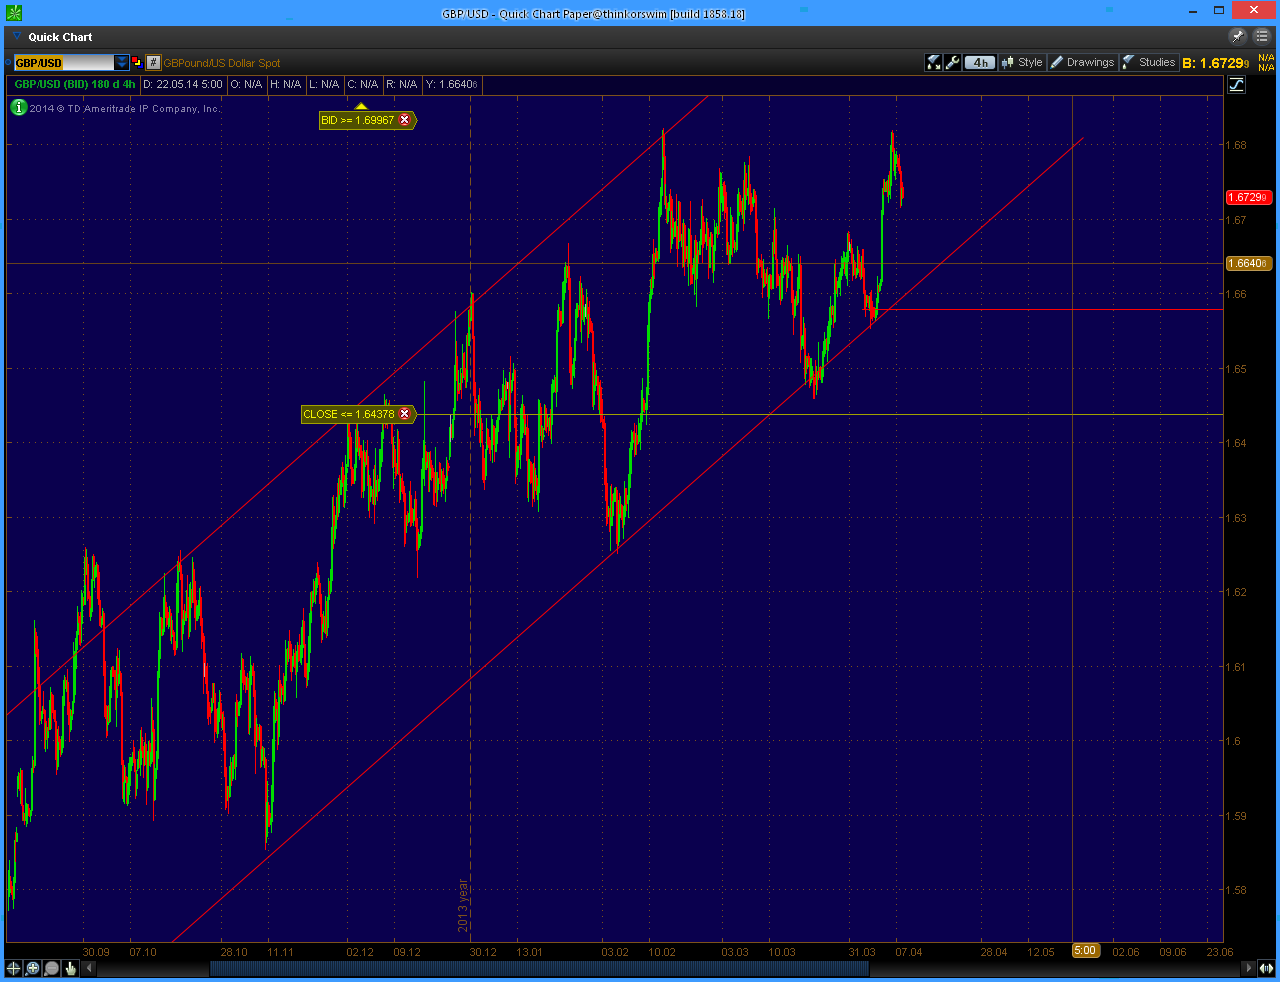
Task: Click the GBP/USD (BID) 180 d 4h label
Action: (x=75, y=85)
